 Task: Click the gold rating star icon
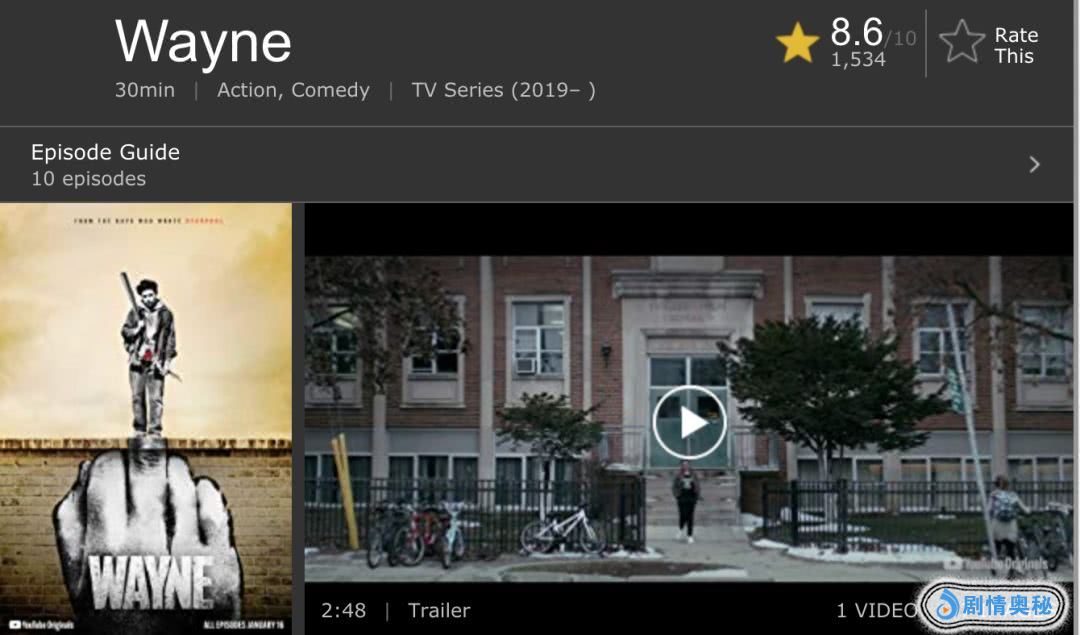[798, 43]
